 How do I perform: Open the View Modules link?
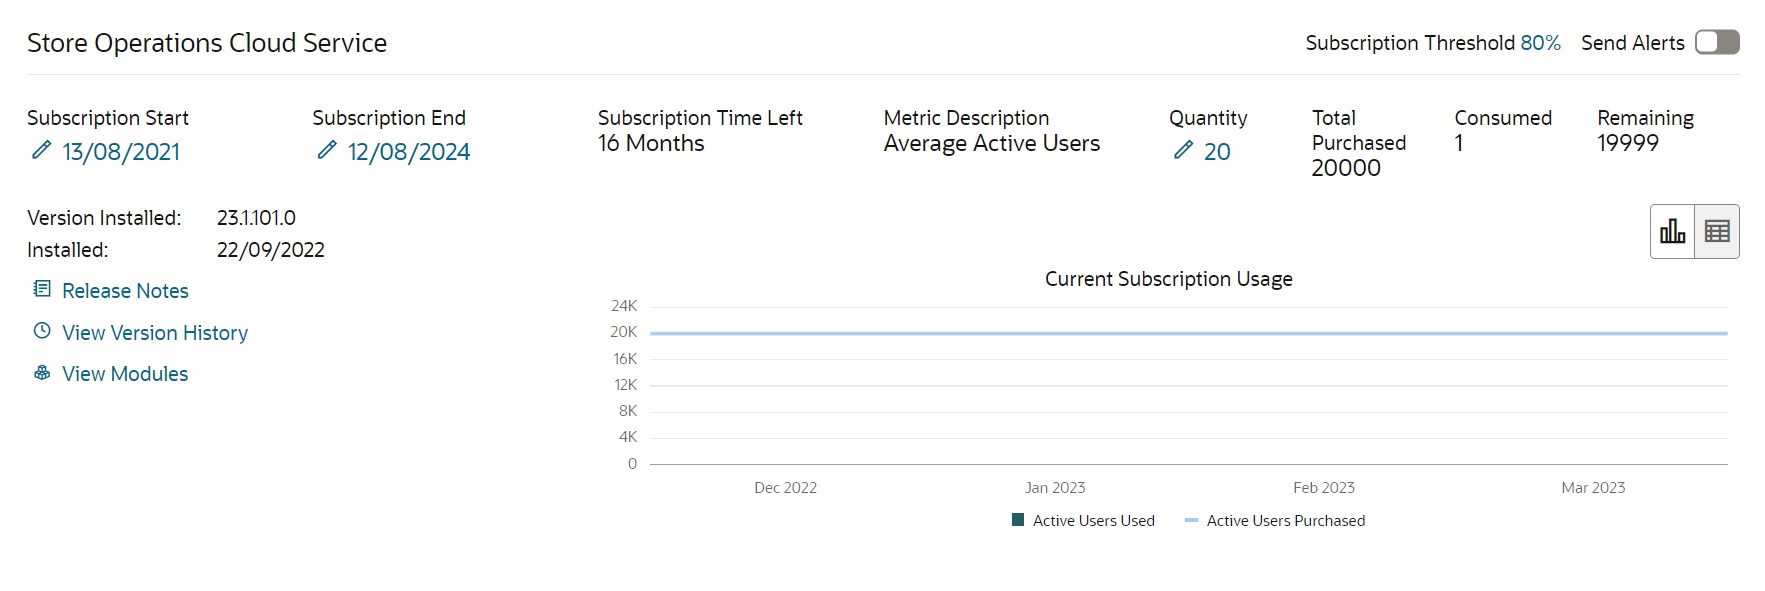pos(125,374)
